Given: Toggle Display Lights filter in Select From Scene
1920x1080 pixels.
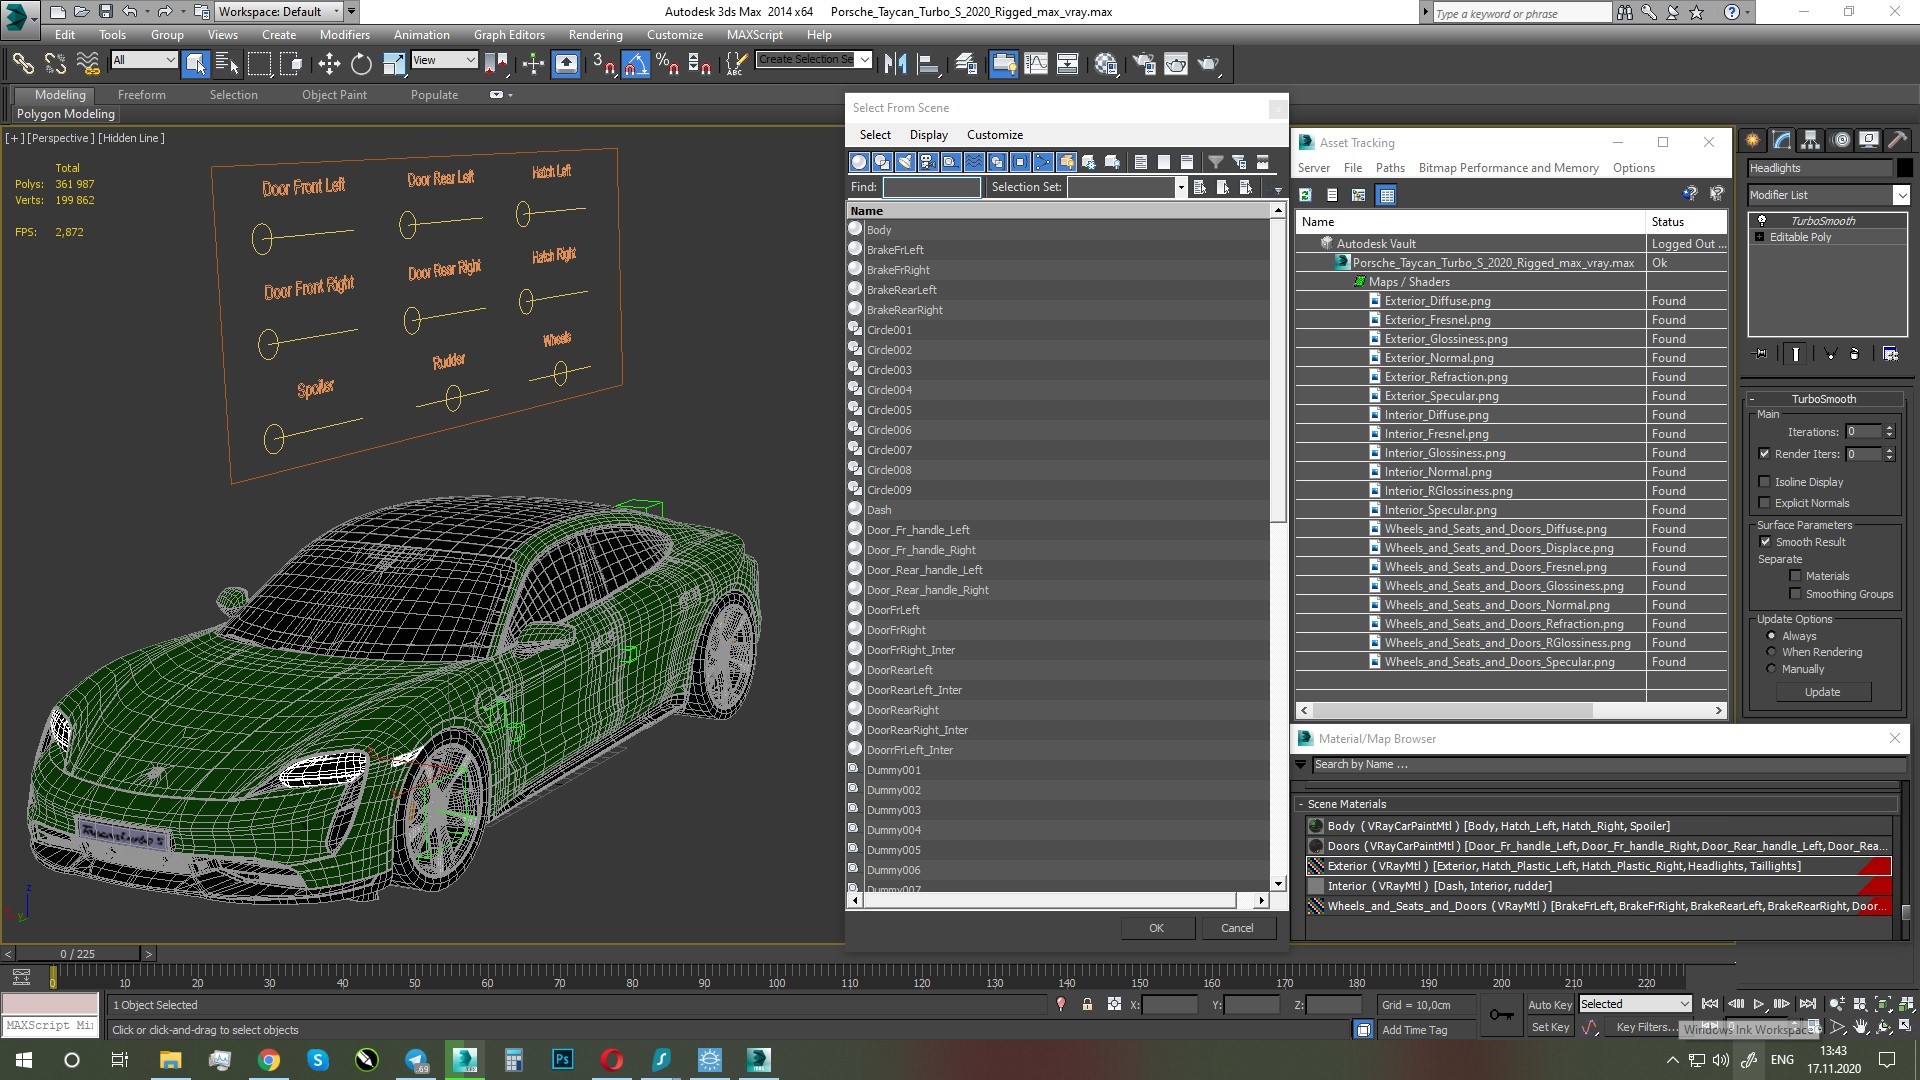Looking at the screenshot, I should [x=904, y=162].
